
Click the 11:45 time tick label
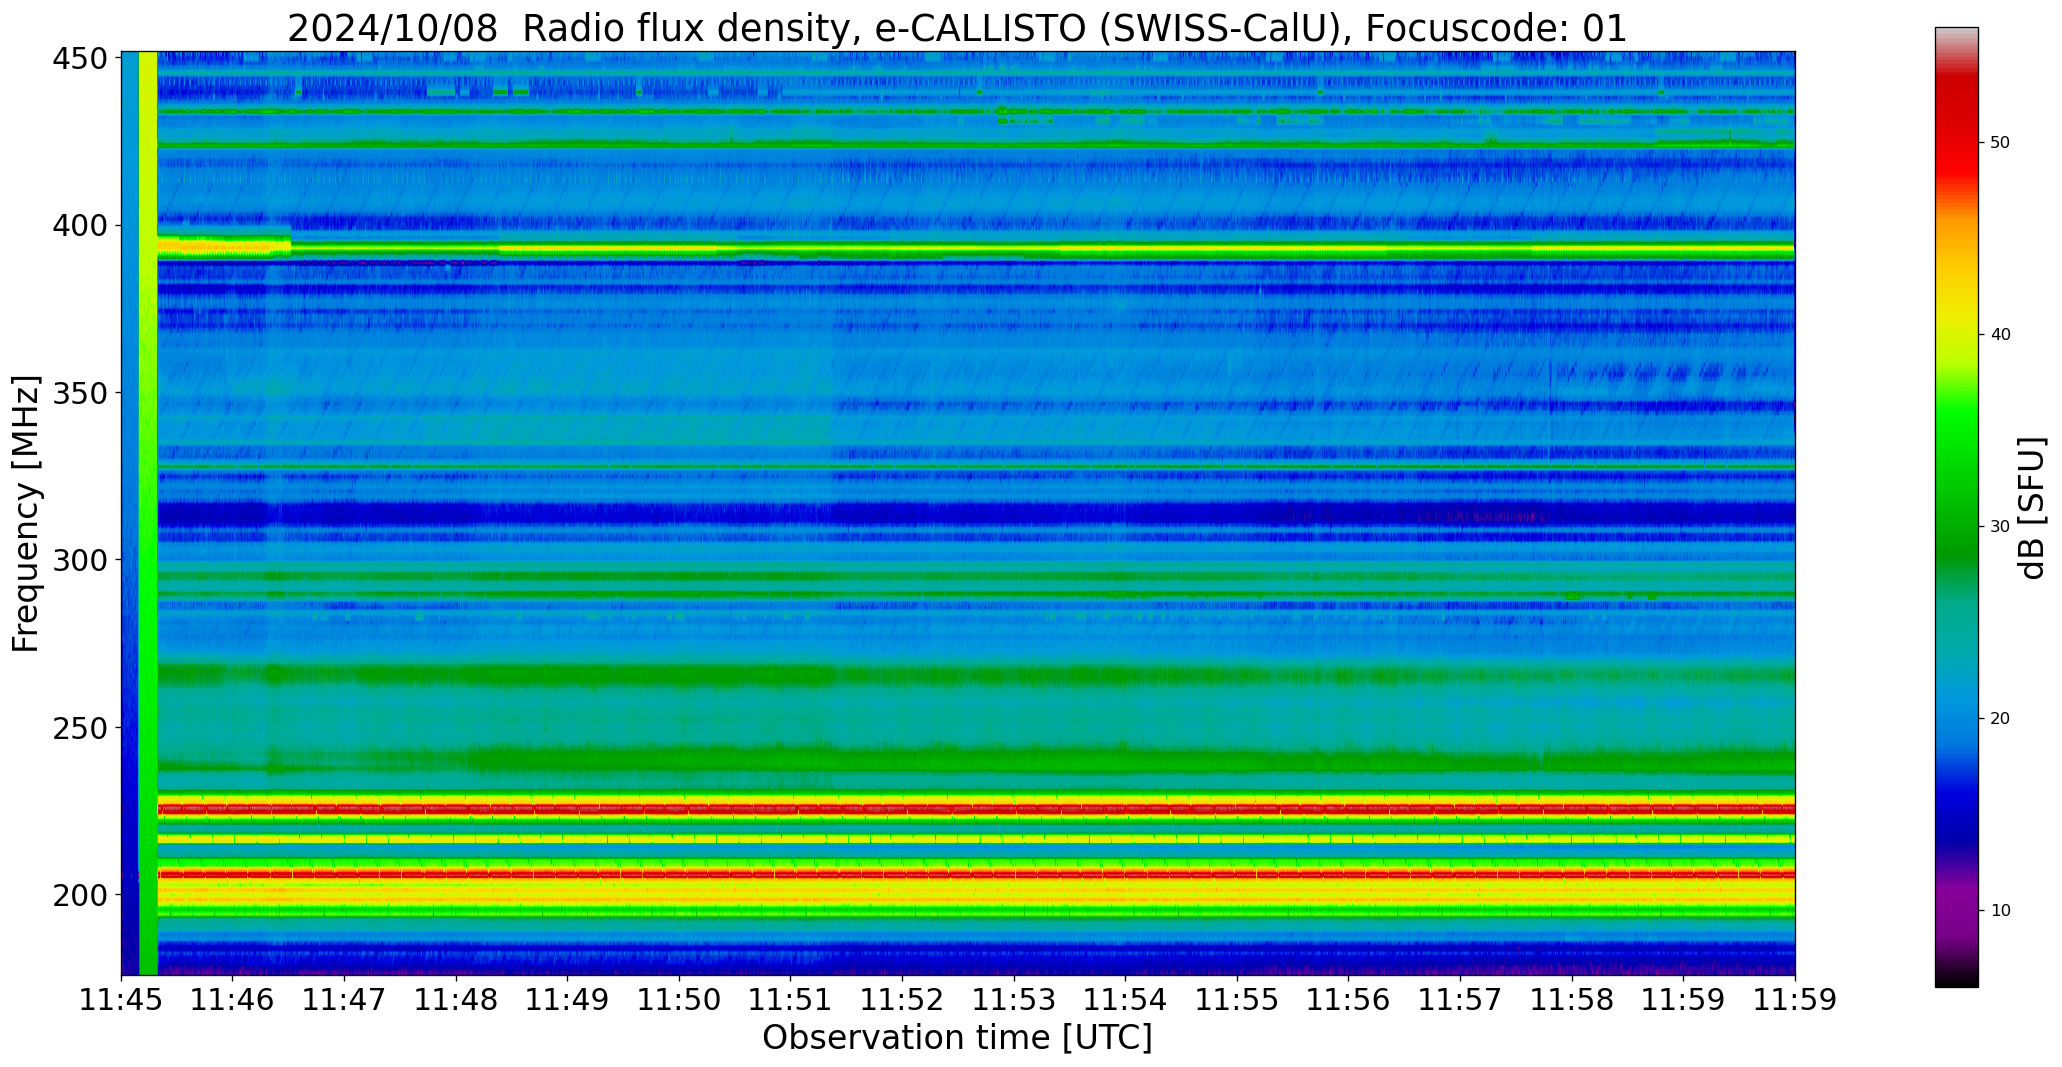tap(122, 1000)
